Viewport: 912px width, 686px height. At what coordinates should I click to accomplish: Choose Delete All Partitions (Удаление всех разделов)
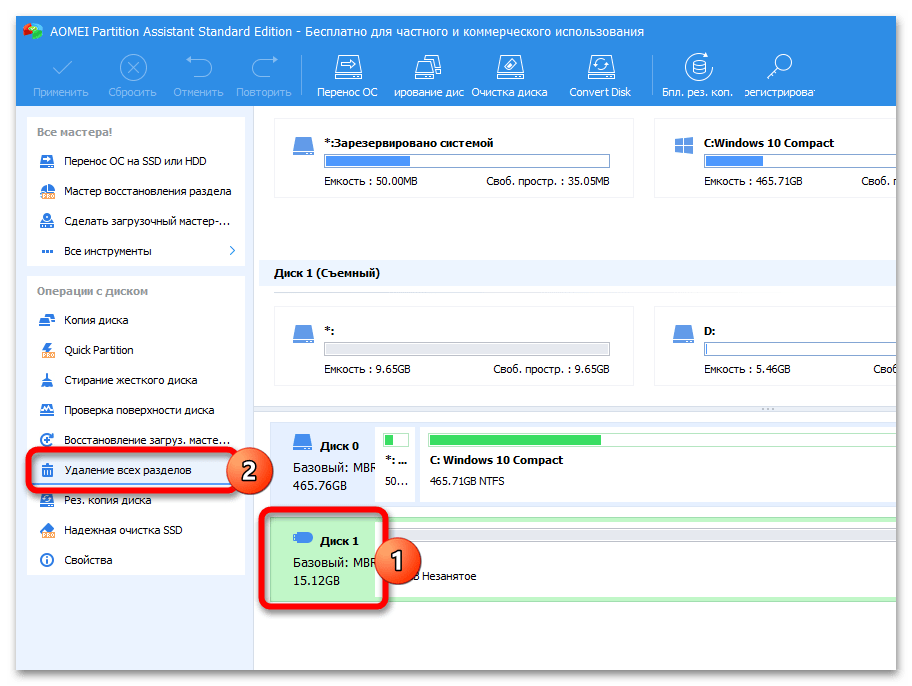point(127,470)
